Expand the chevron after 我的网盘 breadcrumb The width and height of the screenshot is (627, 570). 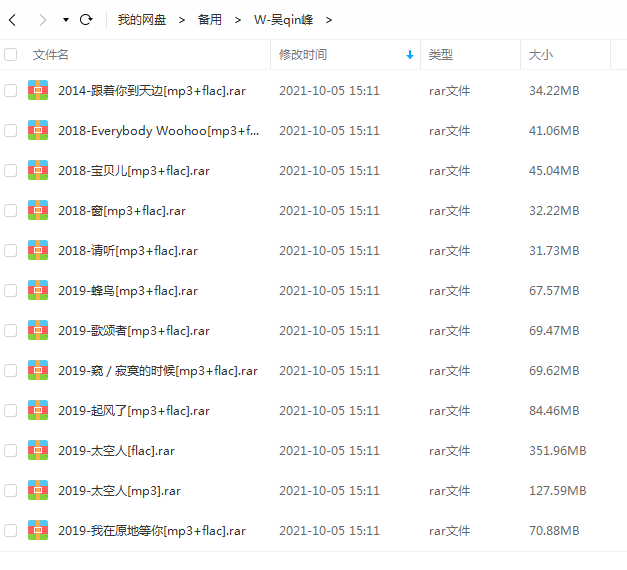coord(182,20)
